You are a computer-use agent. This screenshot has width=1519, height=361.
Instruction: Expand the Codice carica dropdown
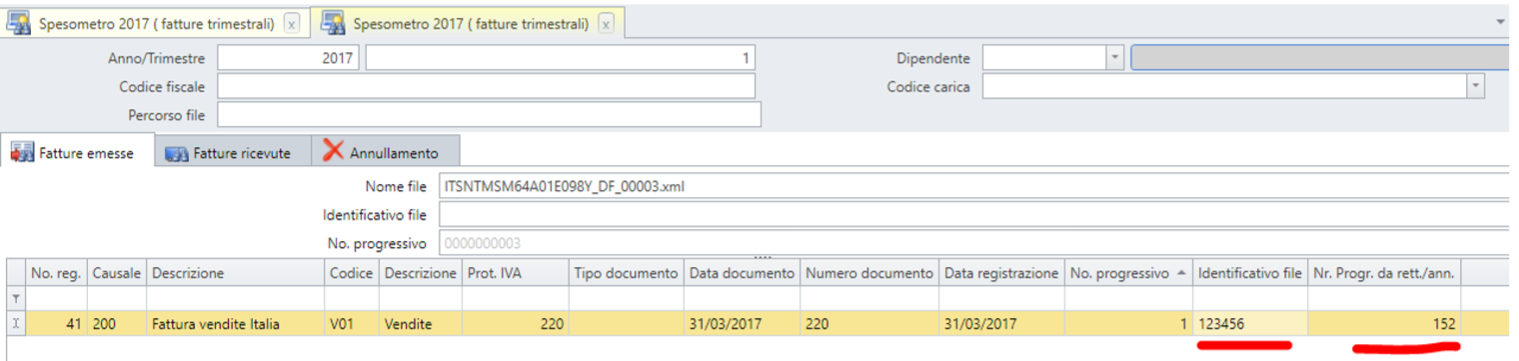(x=1475, y=87)
